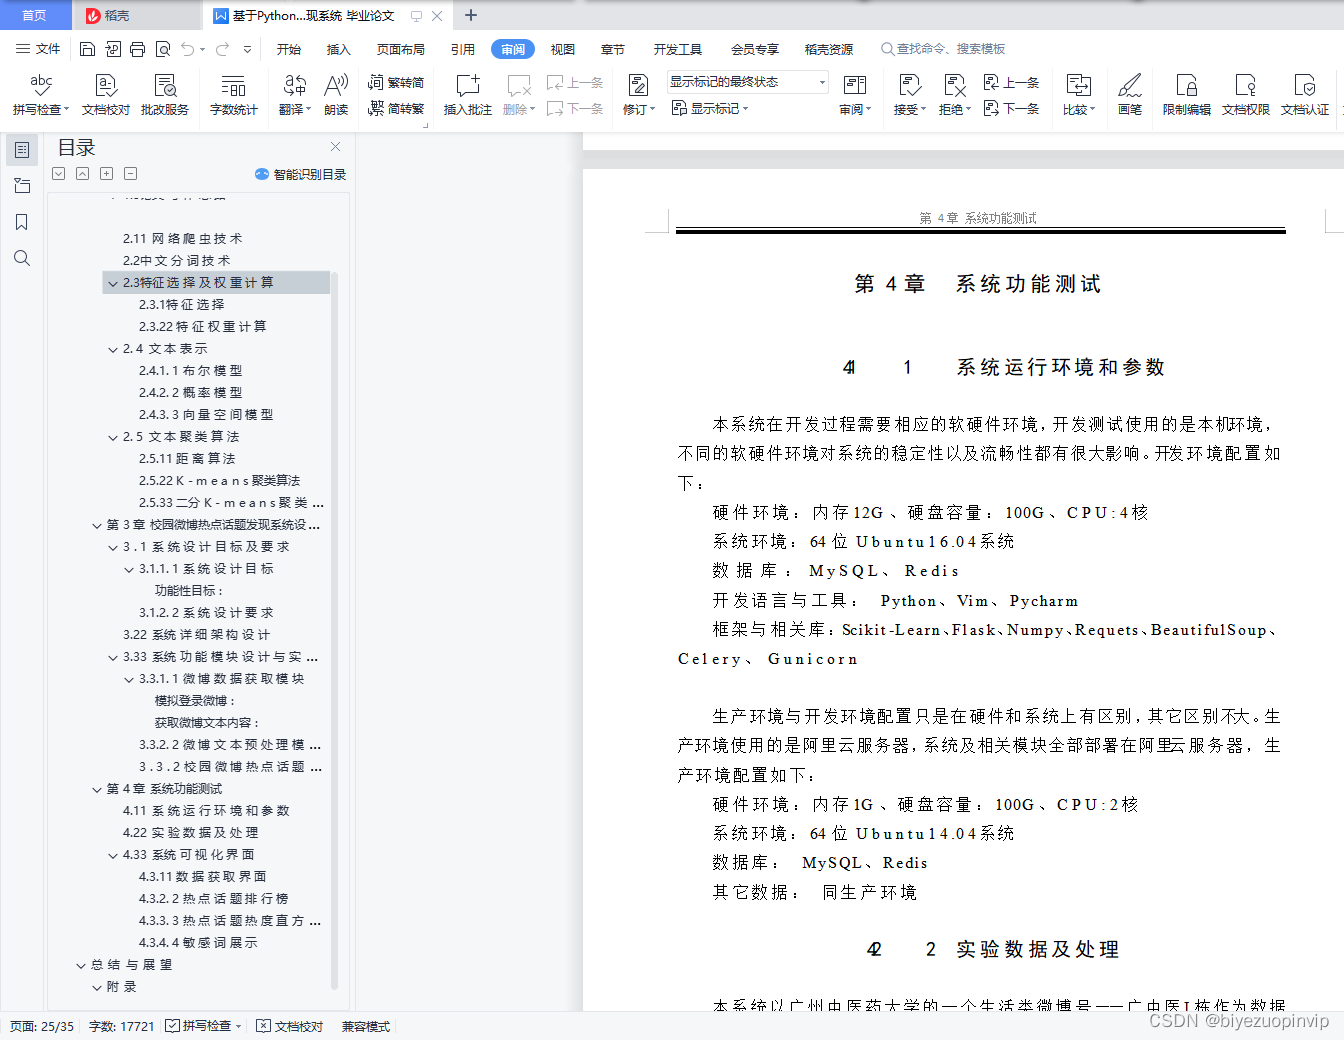This screenshot has height=1040, width=1344.
Task: Open the 字数统计 word count tool
Action: [x=233, y=94]
